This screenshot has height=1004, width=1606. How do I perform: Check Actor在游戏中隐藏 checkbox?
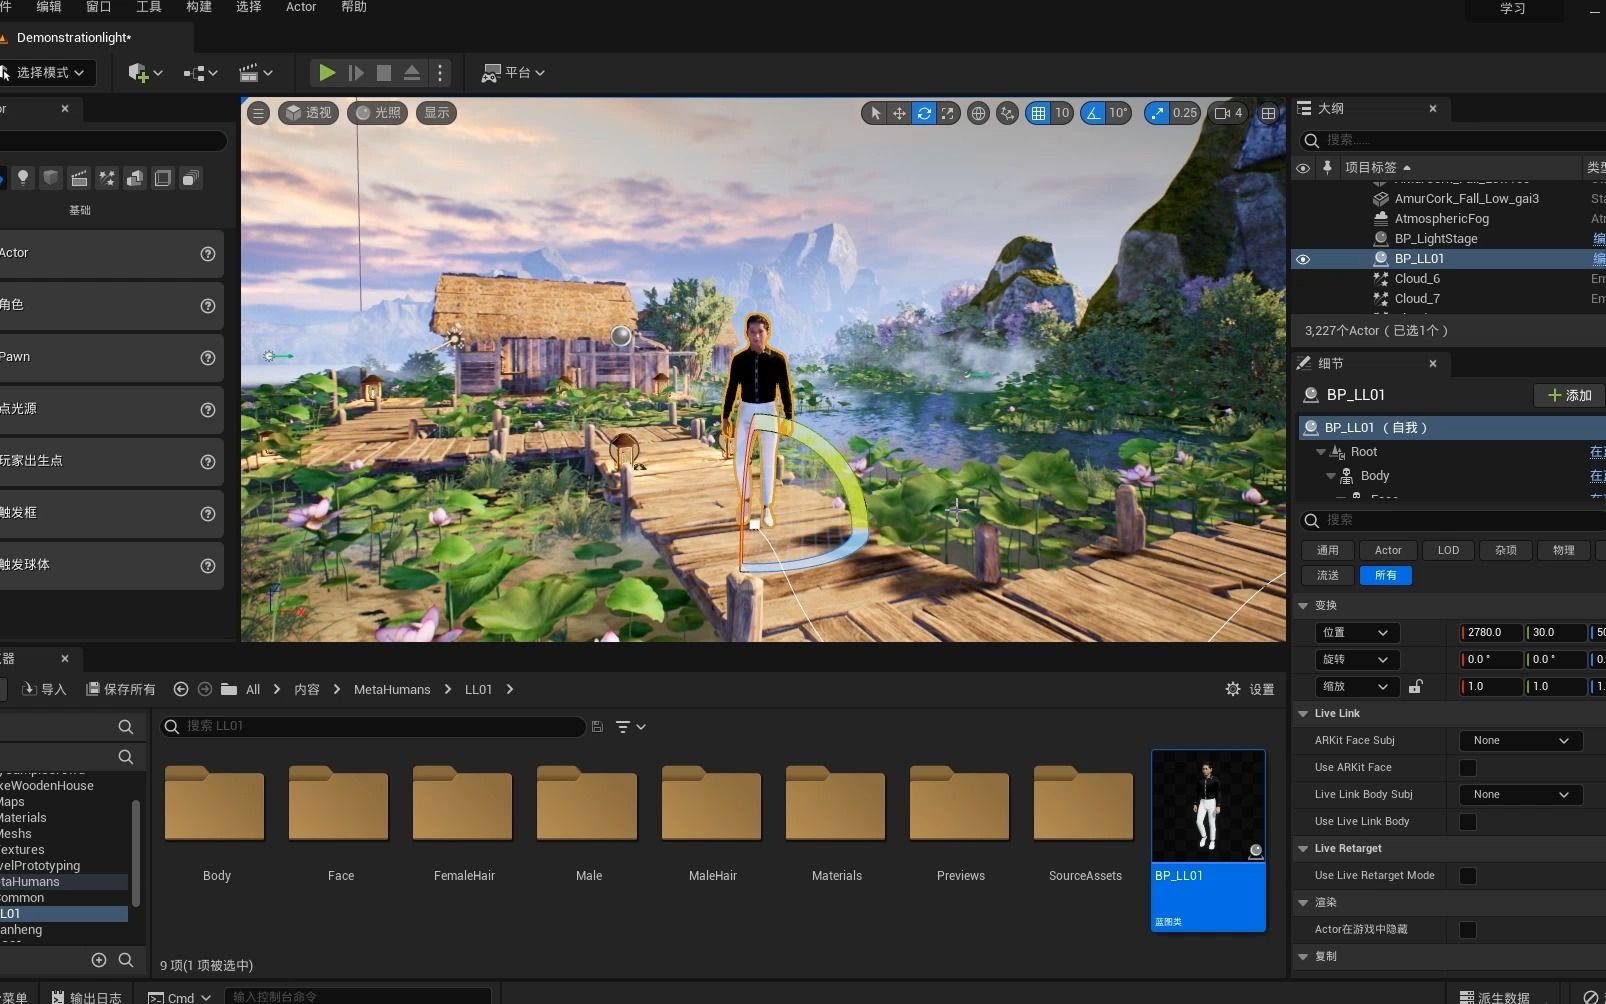pyautogui.click(x=1468, y=930)
